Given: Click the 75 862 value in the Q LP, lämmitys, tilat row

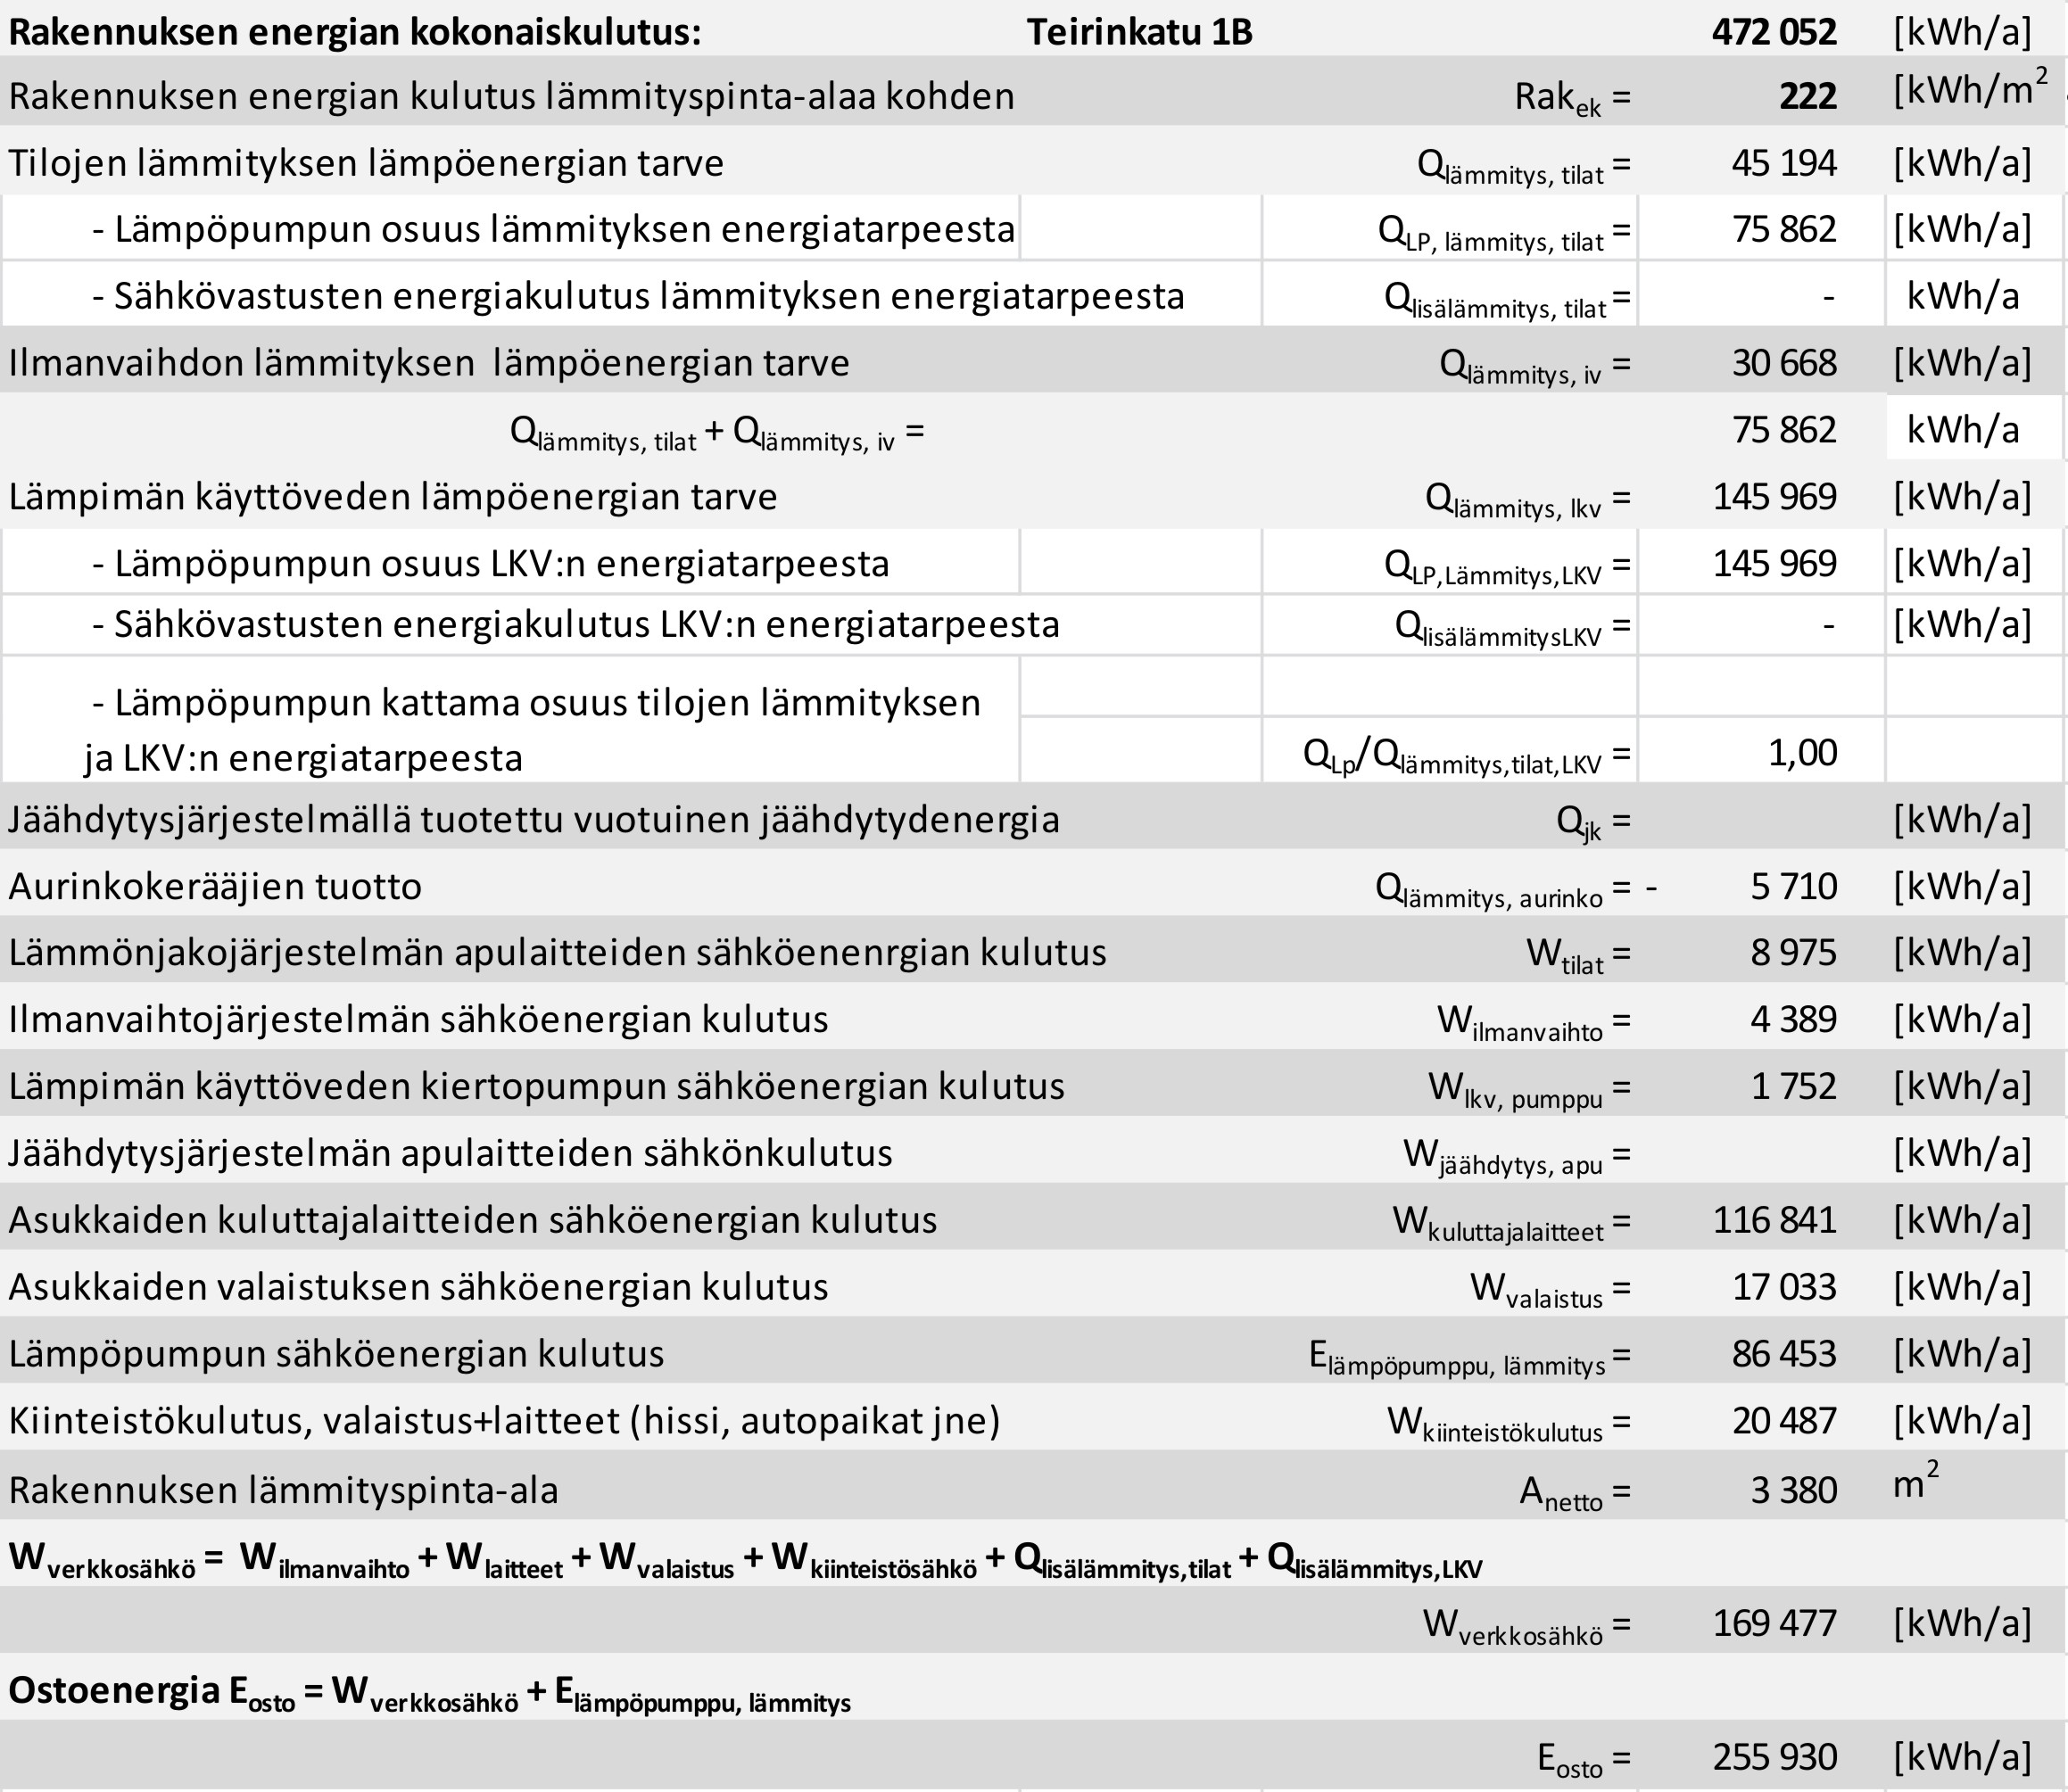Looking at the screenshot, I should [1784, 229].
